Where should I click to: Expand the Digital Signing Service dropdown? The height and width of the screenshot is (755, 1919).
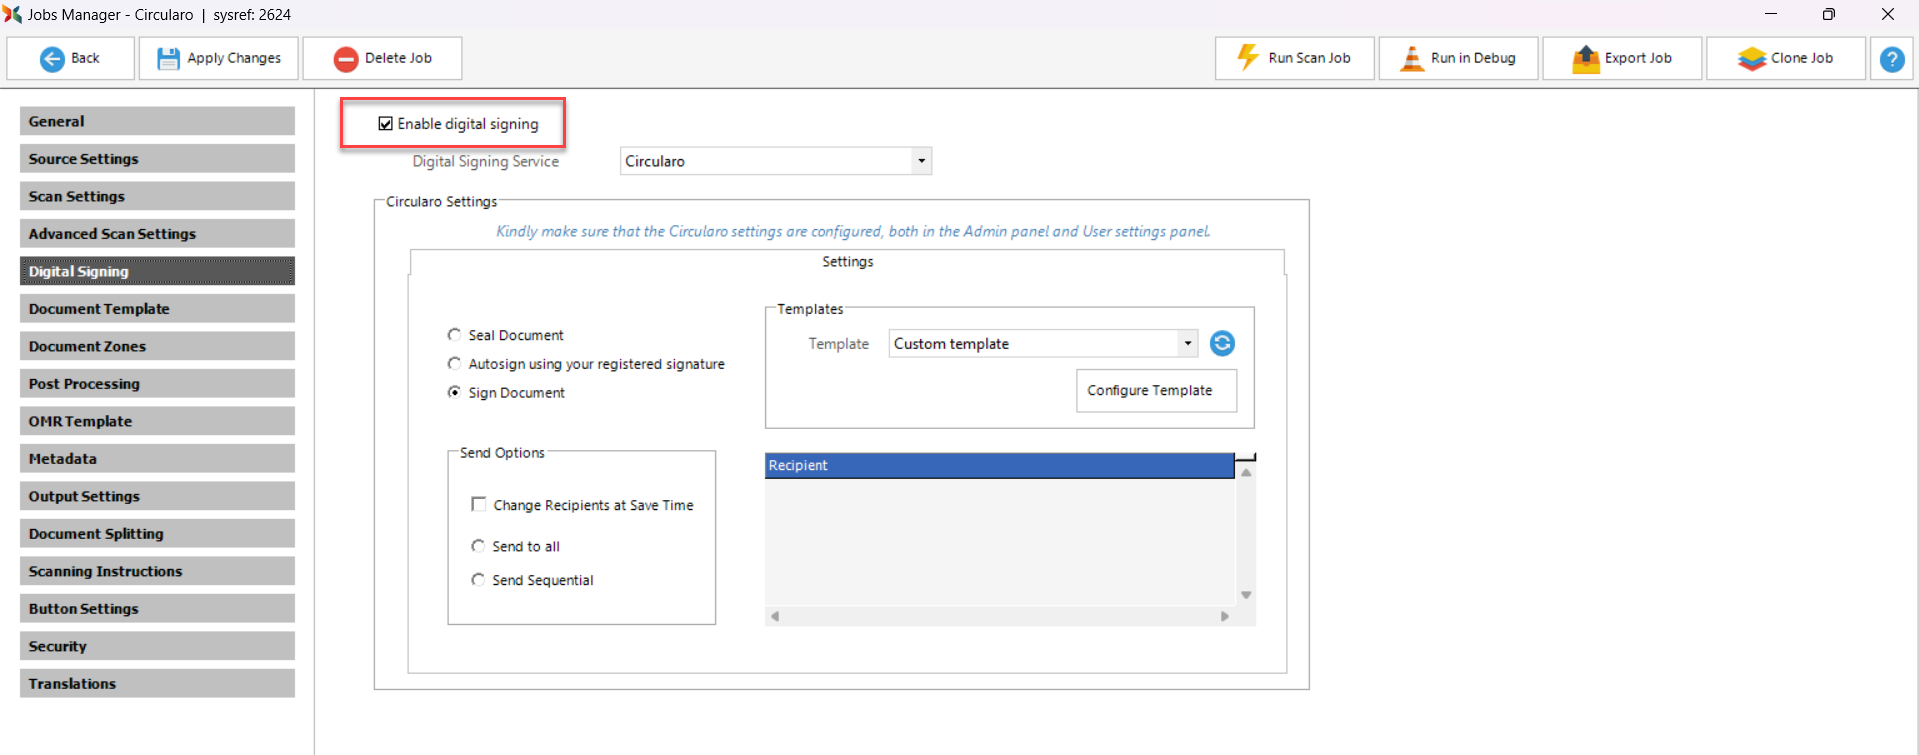pyautogui.click(x=921, y=161)
